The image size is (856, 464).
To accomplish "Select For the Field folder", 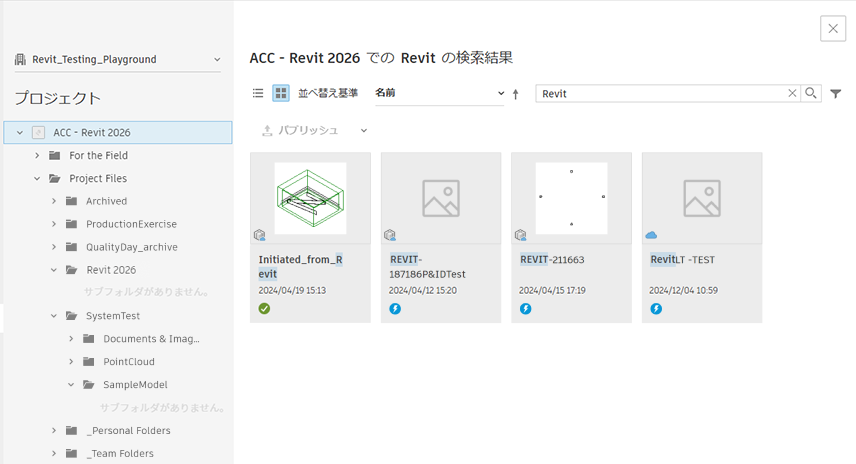I will [x=98, y=156].
